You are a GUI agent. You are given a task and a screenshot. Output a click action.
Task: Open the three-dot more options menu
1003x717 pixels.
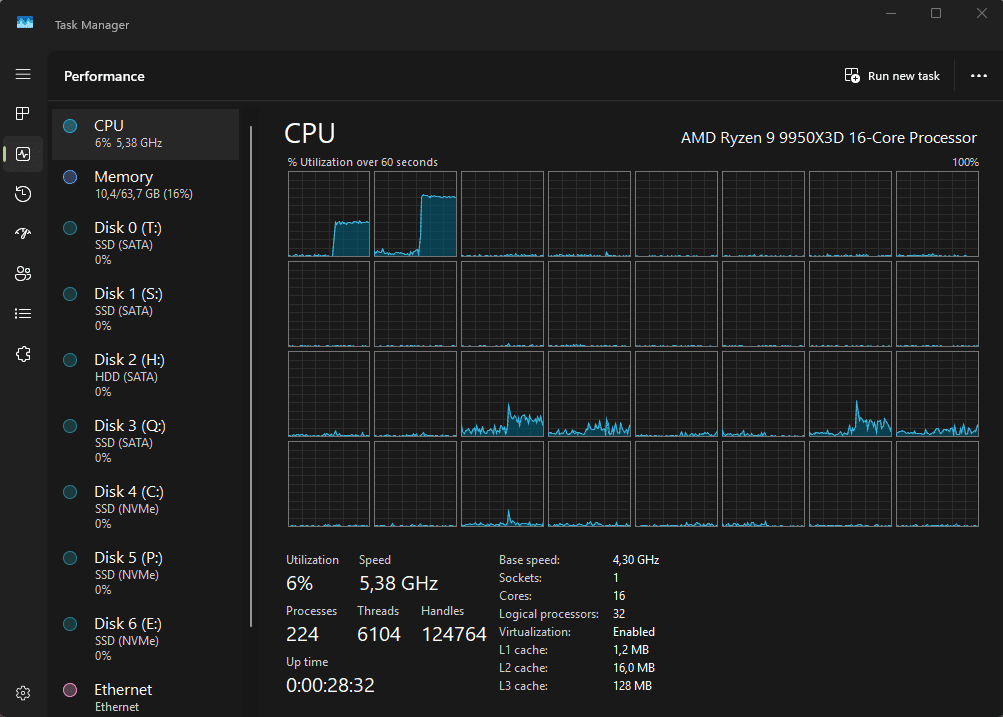(979, 75)
